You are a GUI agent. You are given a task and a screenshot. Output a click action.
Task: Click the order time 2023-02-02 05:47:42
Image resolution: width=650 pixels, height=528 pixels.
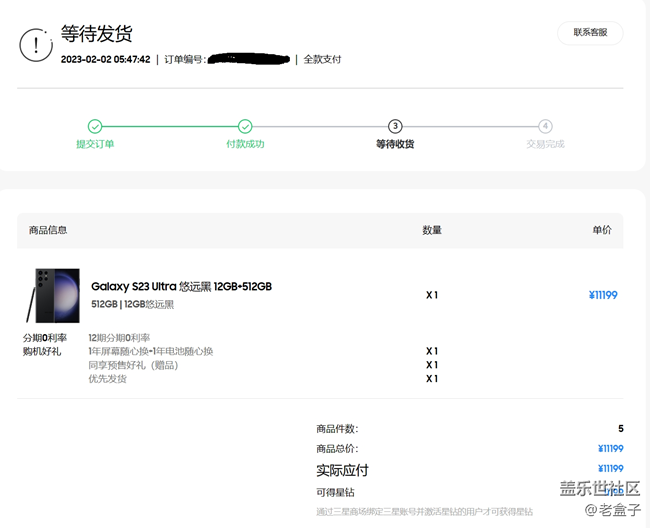tap(105, 60)
